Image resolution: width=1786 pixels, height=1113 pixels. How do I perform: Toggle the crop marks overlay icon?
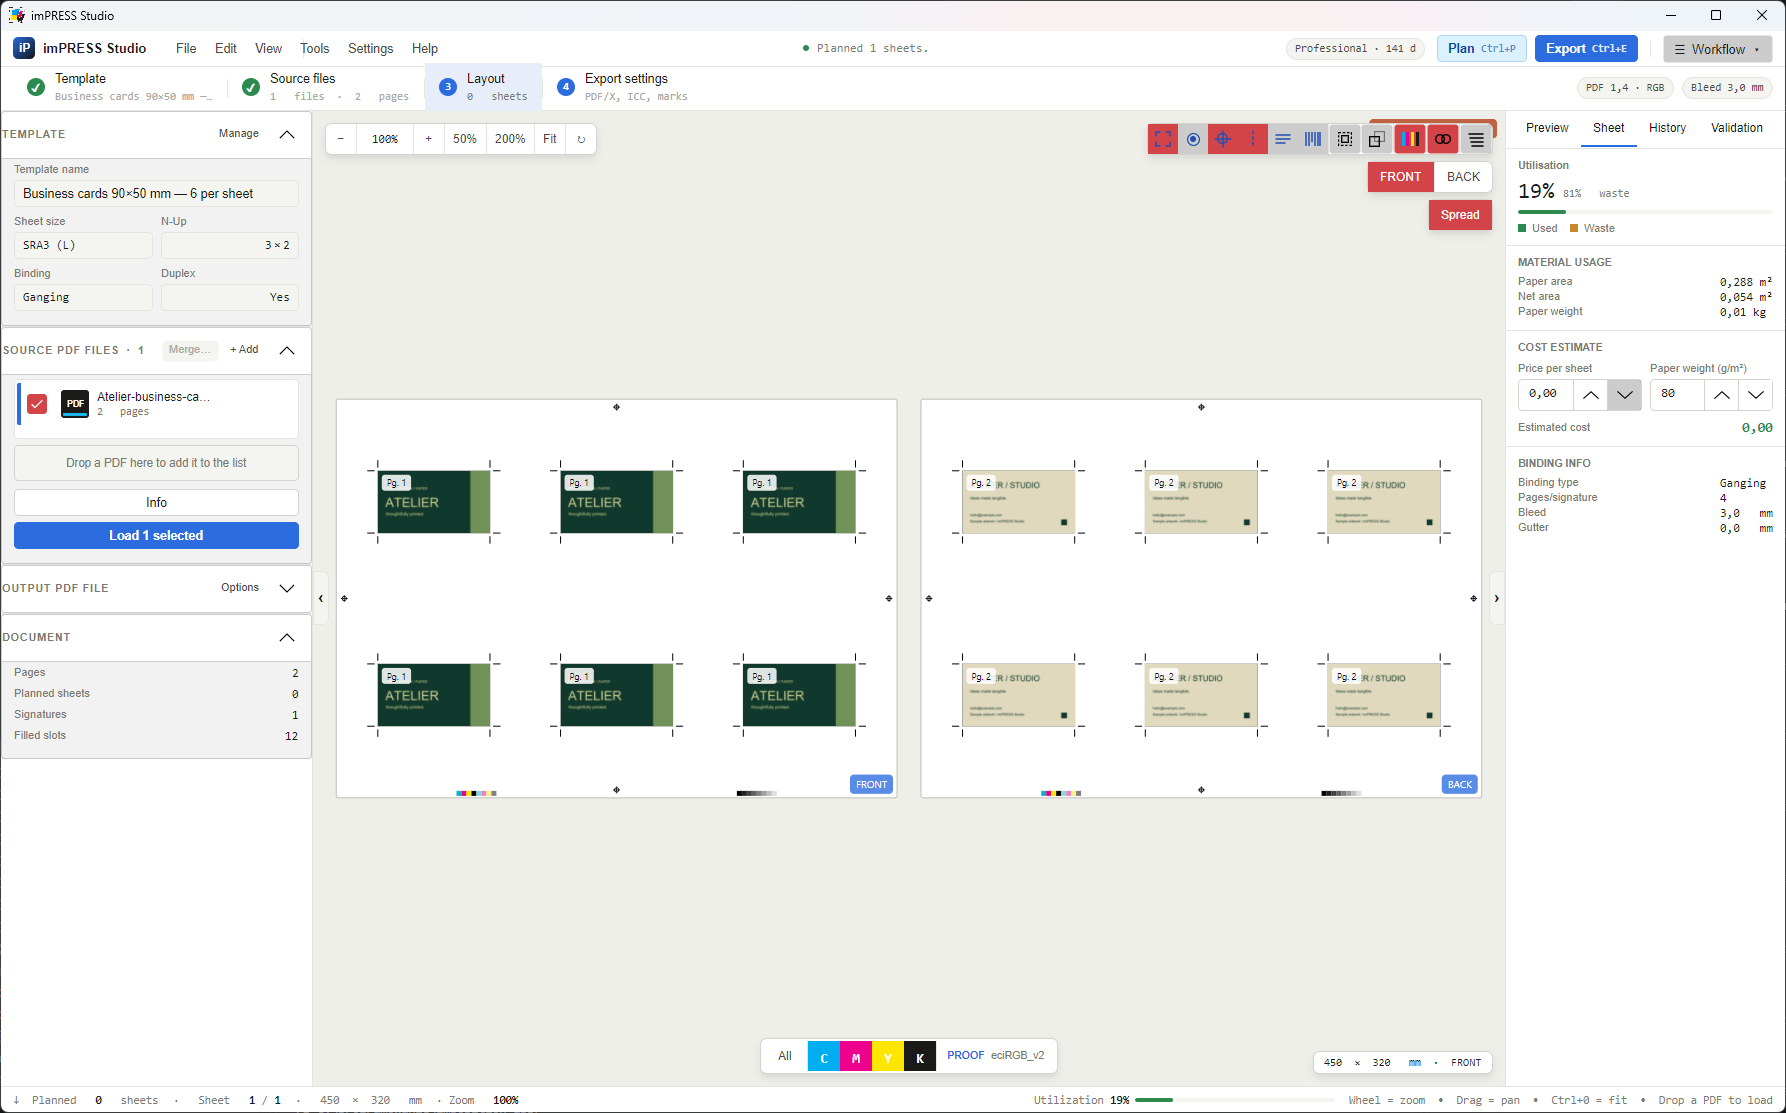pos(1163,139)
